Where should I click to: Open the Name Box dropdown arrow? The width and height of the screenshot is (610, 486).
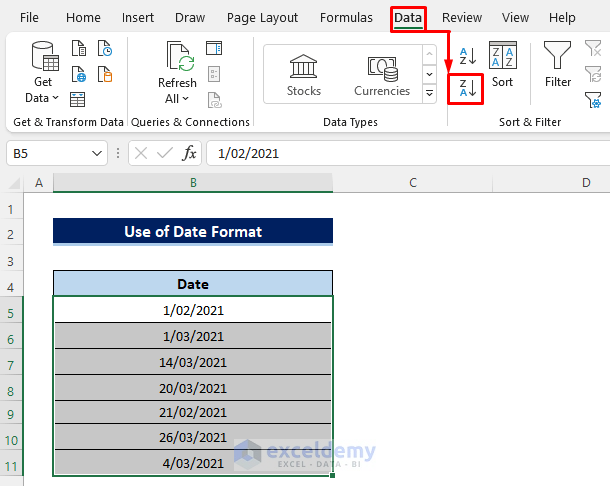tap(96, 153)
